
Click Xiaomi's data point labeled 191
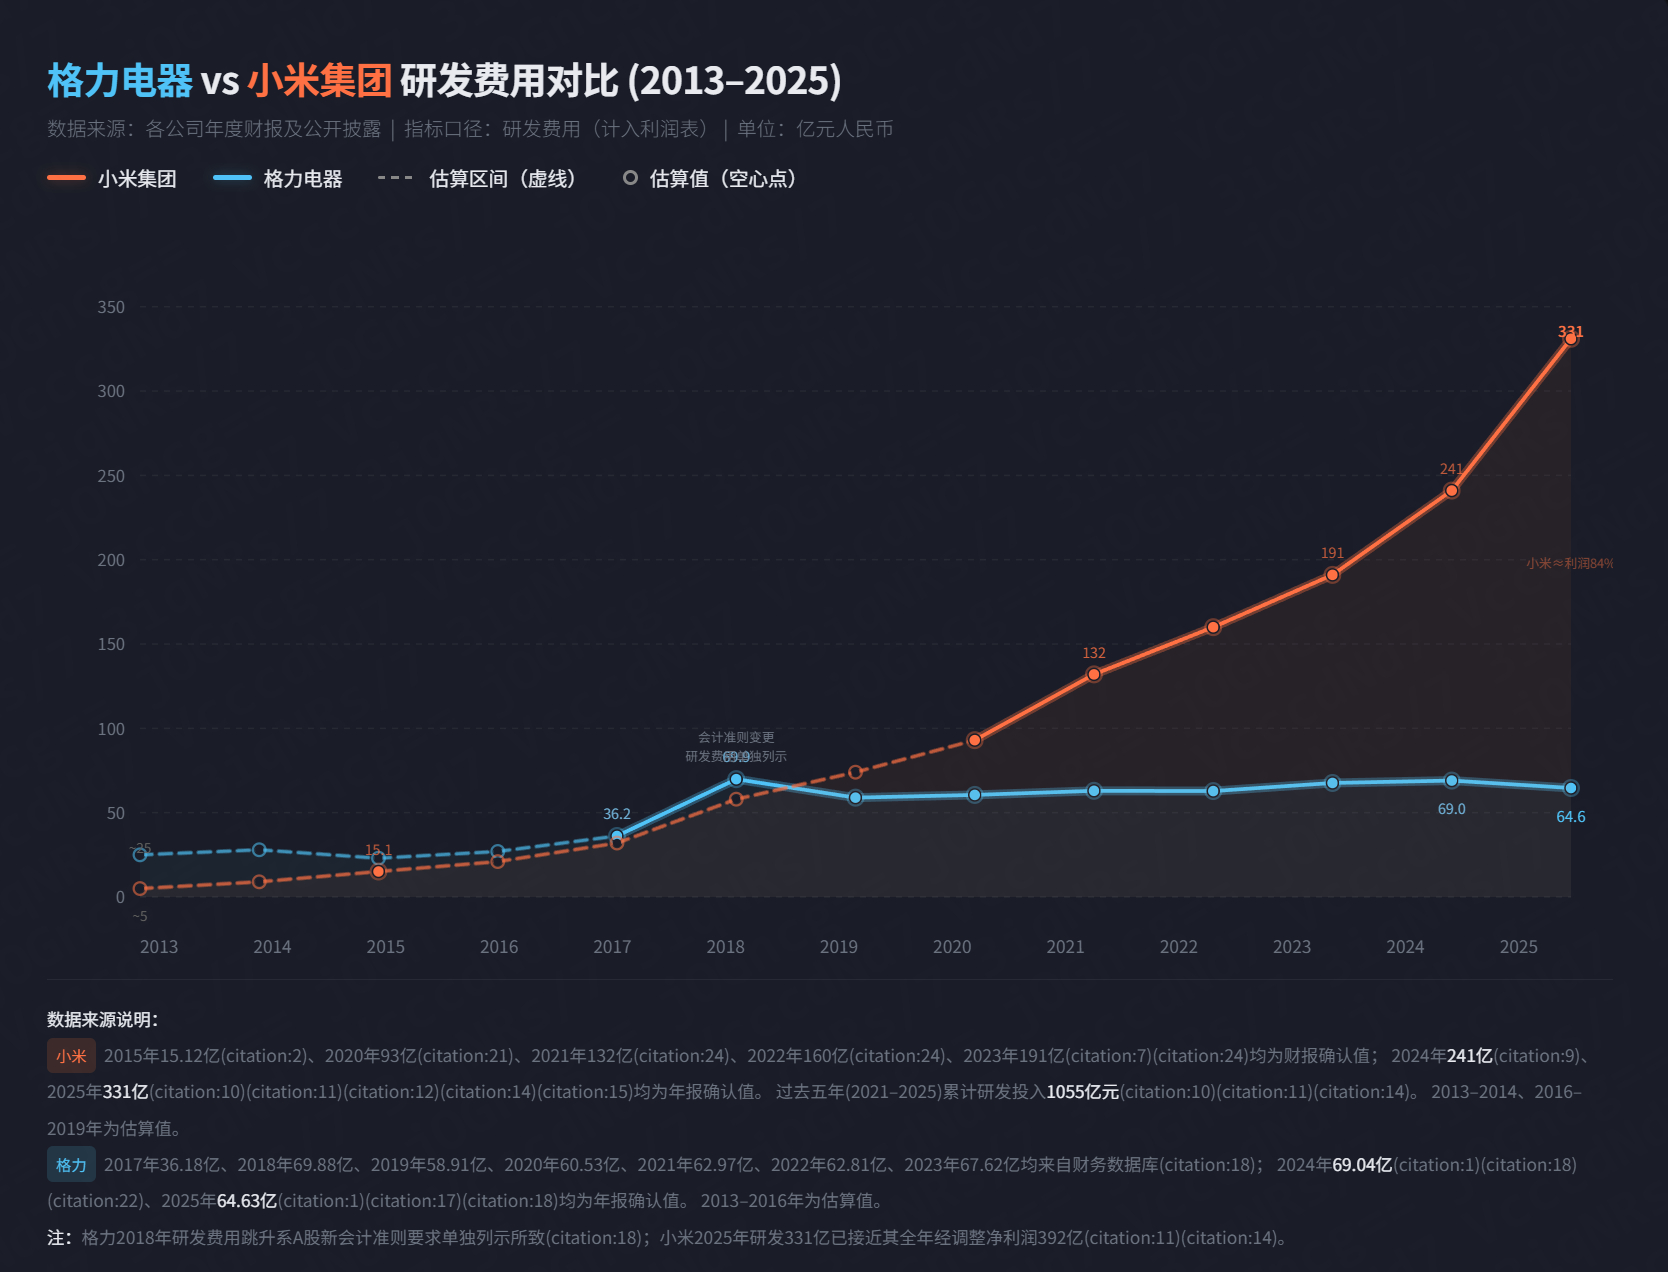[x=1332, y=575]
